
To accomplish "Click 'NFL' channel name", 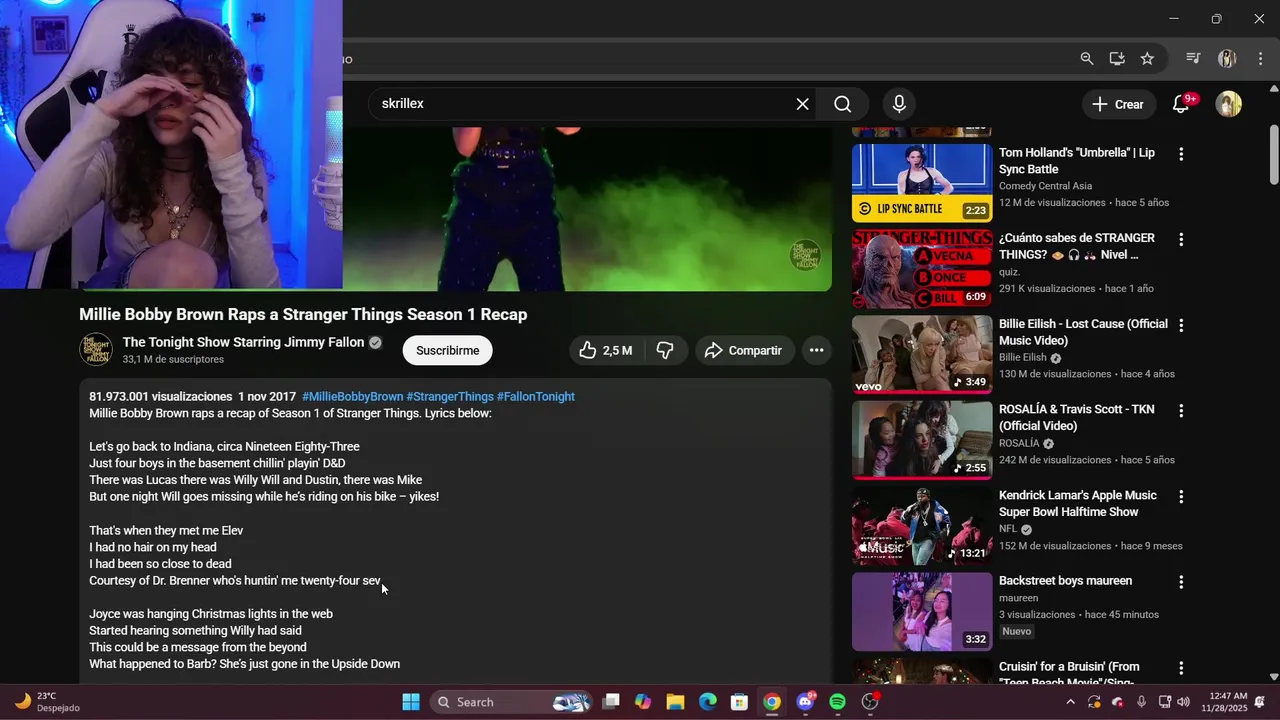I will 1008,529.
